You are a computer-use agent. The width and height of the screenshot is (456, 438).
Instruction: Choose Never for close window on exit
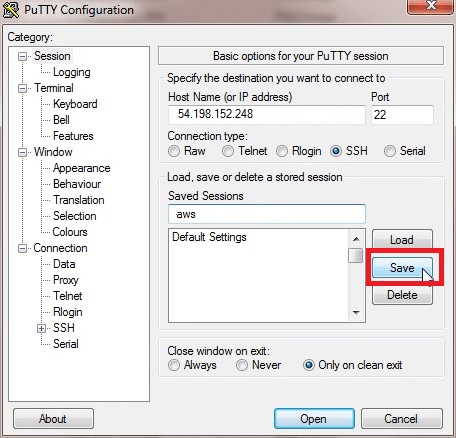[242, 365]
